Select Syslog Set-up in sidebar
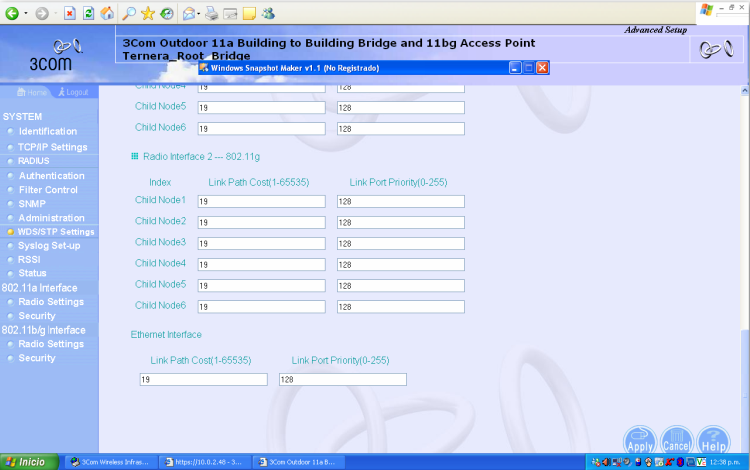 coord(49,246)
